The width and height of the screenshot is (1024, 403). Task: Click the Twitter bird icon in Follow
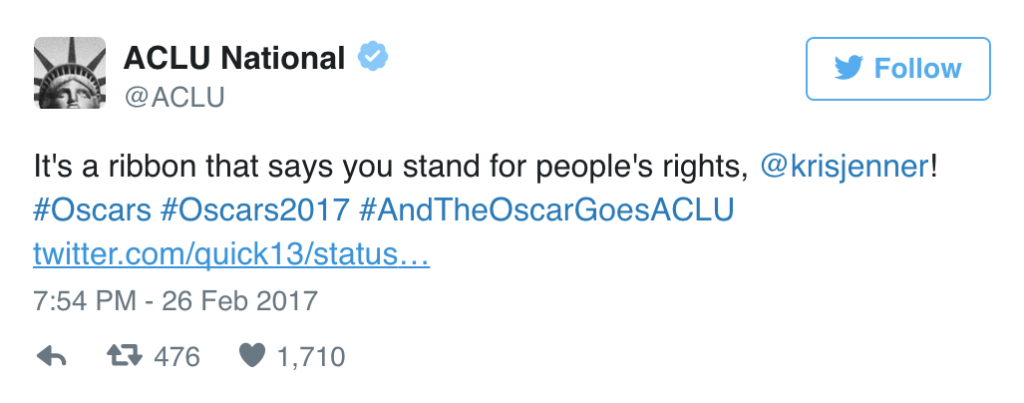[x=849, y=69]
